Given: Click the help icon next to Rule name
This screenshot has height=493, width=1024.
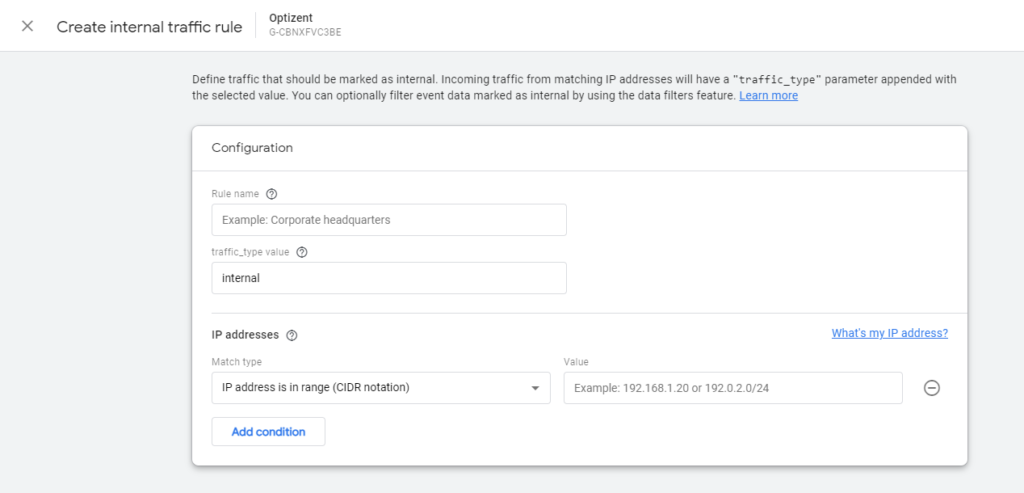Looking at the screenshot, I should point(271,194).
